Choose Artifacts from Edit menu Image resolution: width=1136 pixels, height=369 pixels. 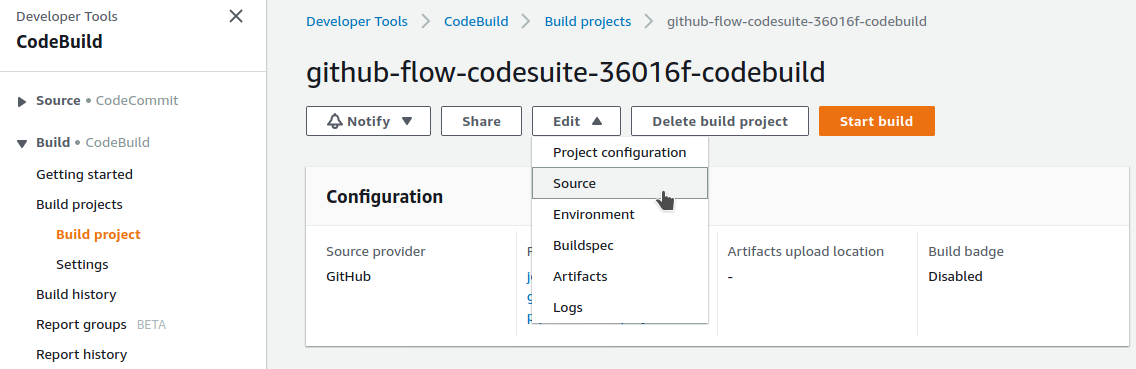point(619,276)
